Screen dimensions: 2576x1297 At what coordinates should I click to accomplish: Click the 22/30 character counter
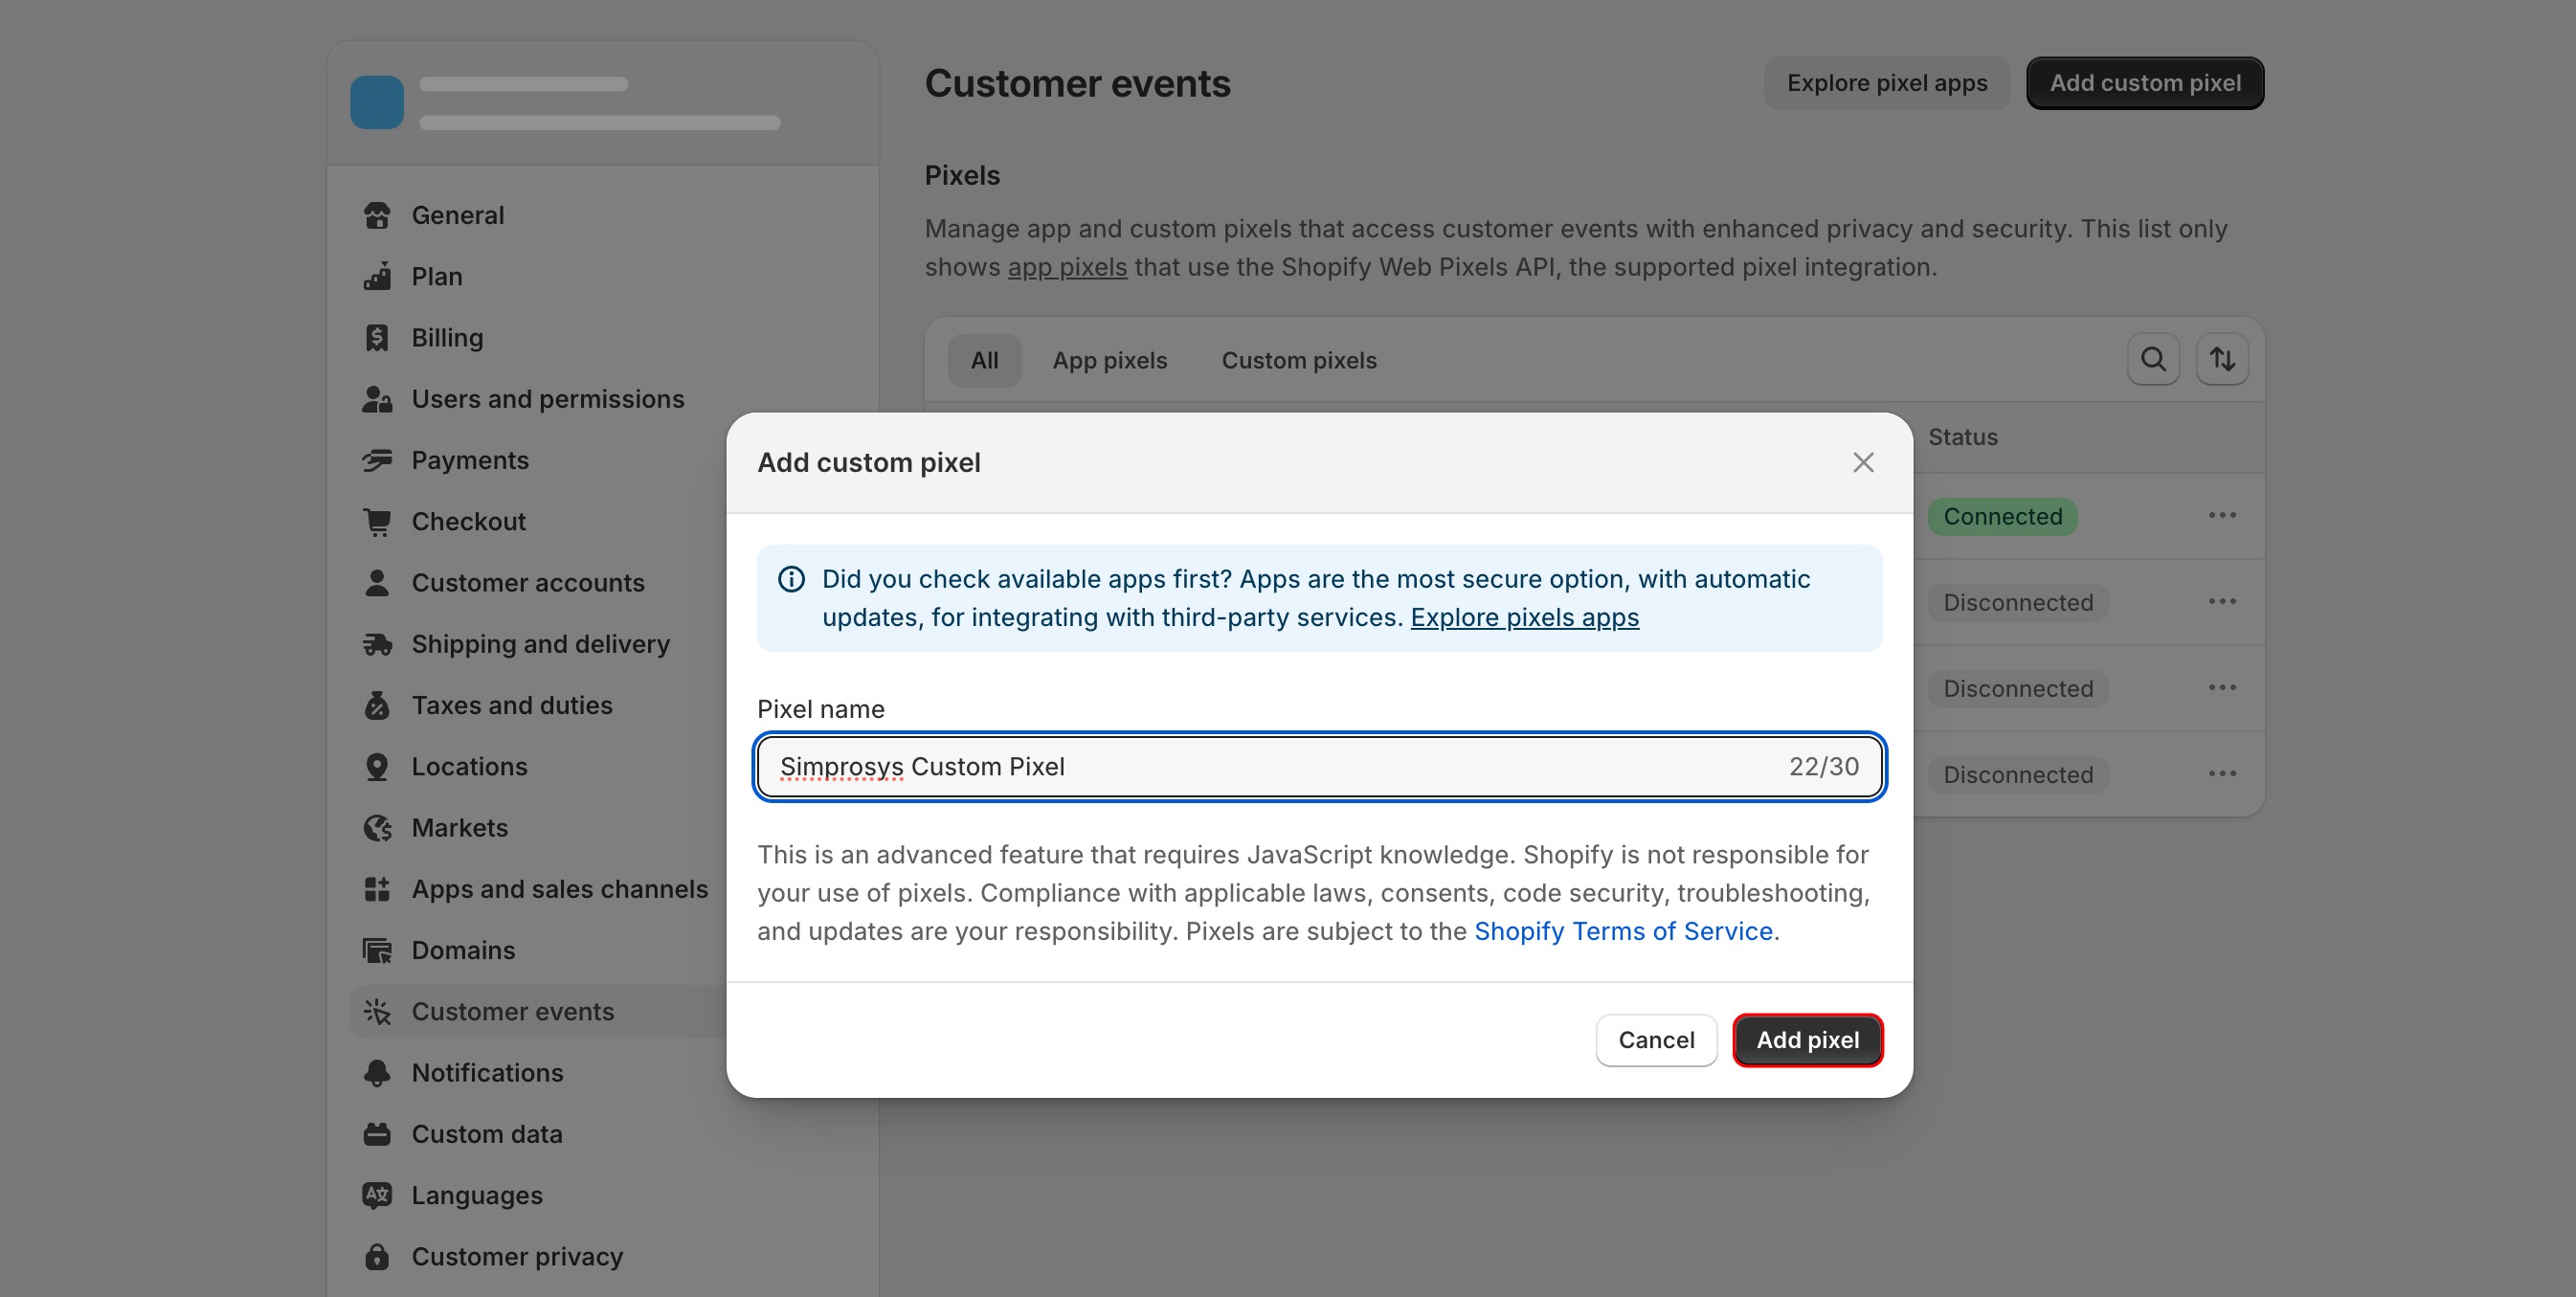[1823, 766]
